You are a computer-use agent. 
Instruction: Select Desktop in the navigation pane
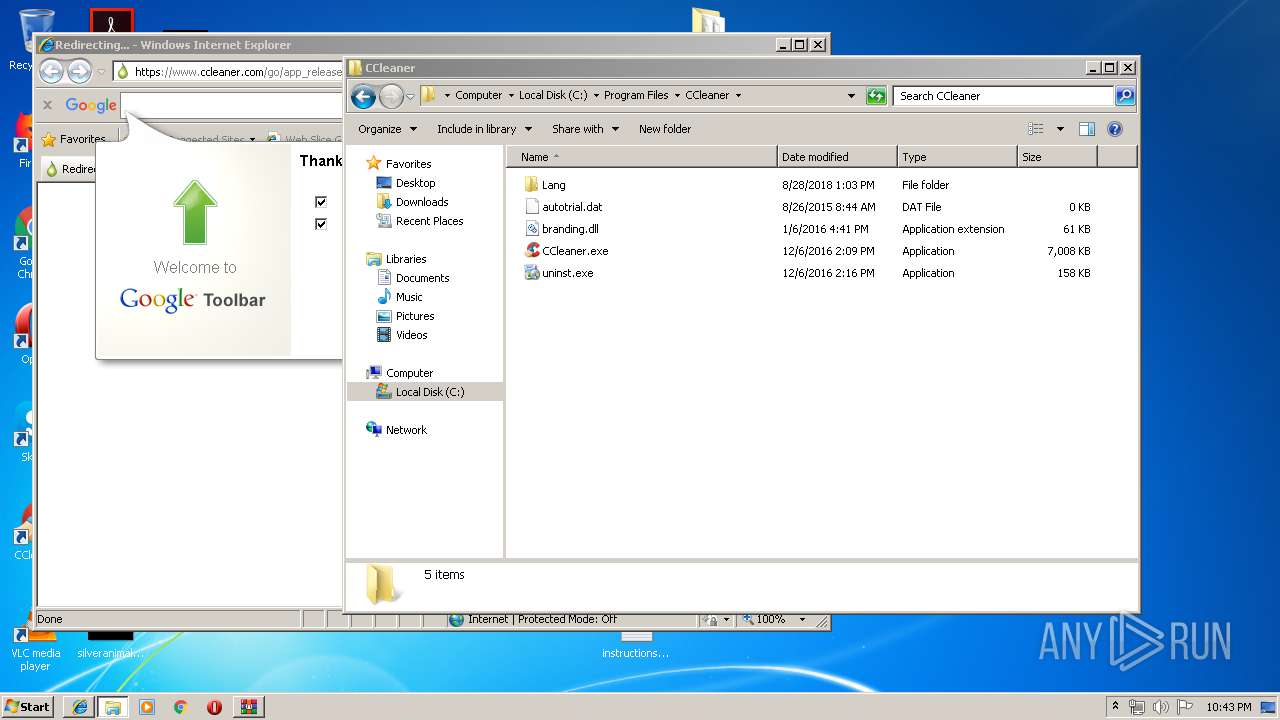415,183
